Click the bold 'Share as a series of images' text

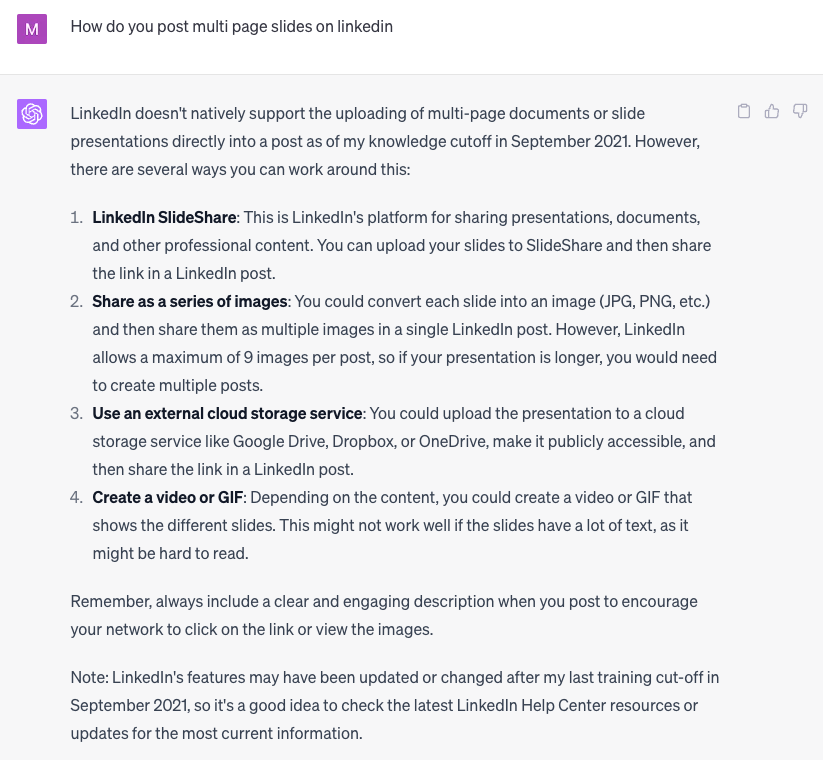click(x=189, y=301)
